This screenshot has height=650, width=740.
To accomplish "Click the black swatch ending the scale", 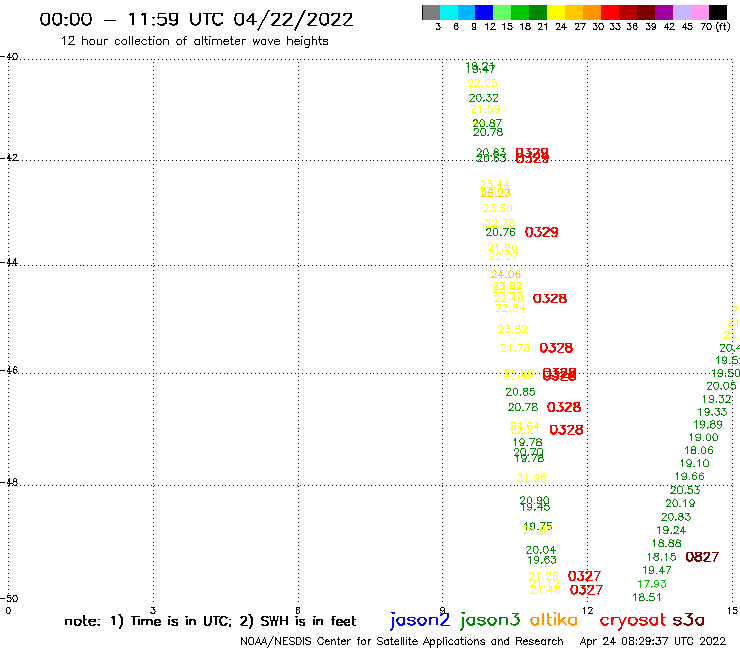I will pyautogui.click(x=717, y=12).
